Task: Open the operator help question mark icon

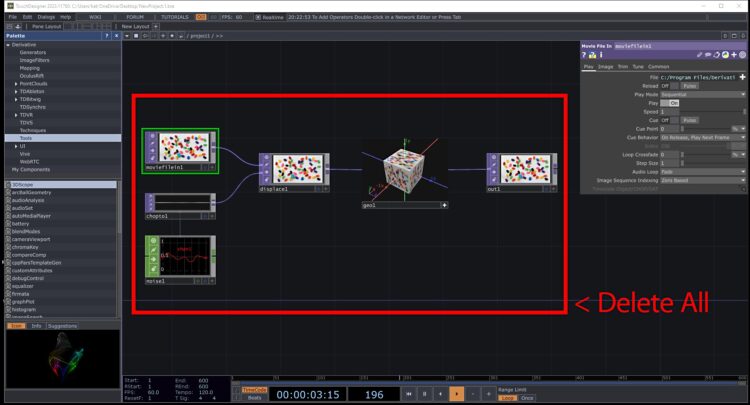Action: 584,55
